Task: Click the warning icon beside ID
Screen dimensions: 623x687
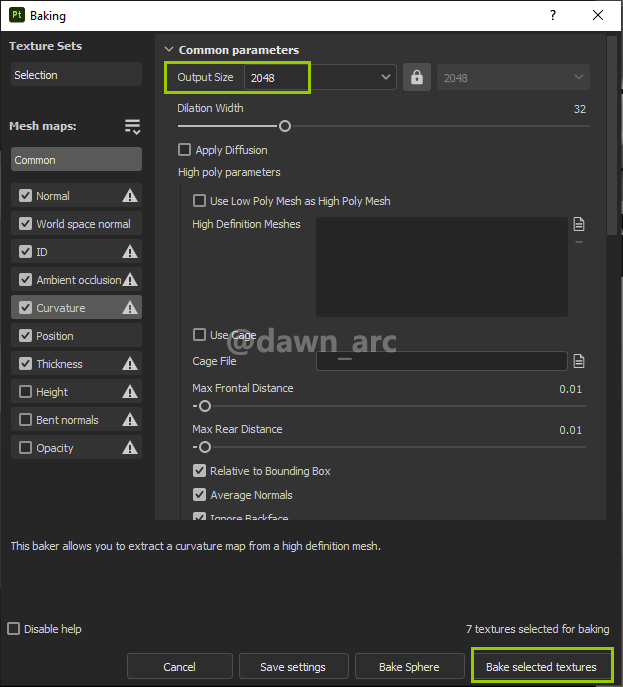Action: pyautogui.click(x=130, y=251)
